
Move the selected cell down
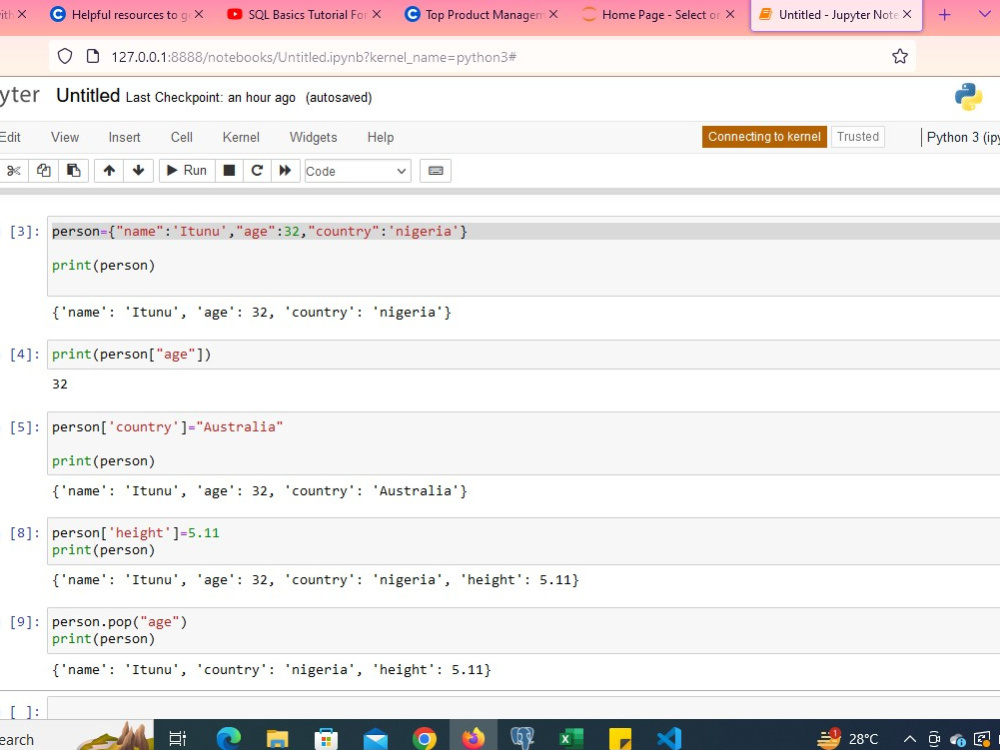138,170
